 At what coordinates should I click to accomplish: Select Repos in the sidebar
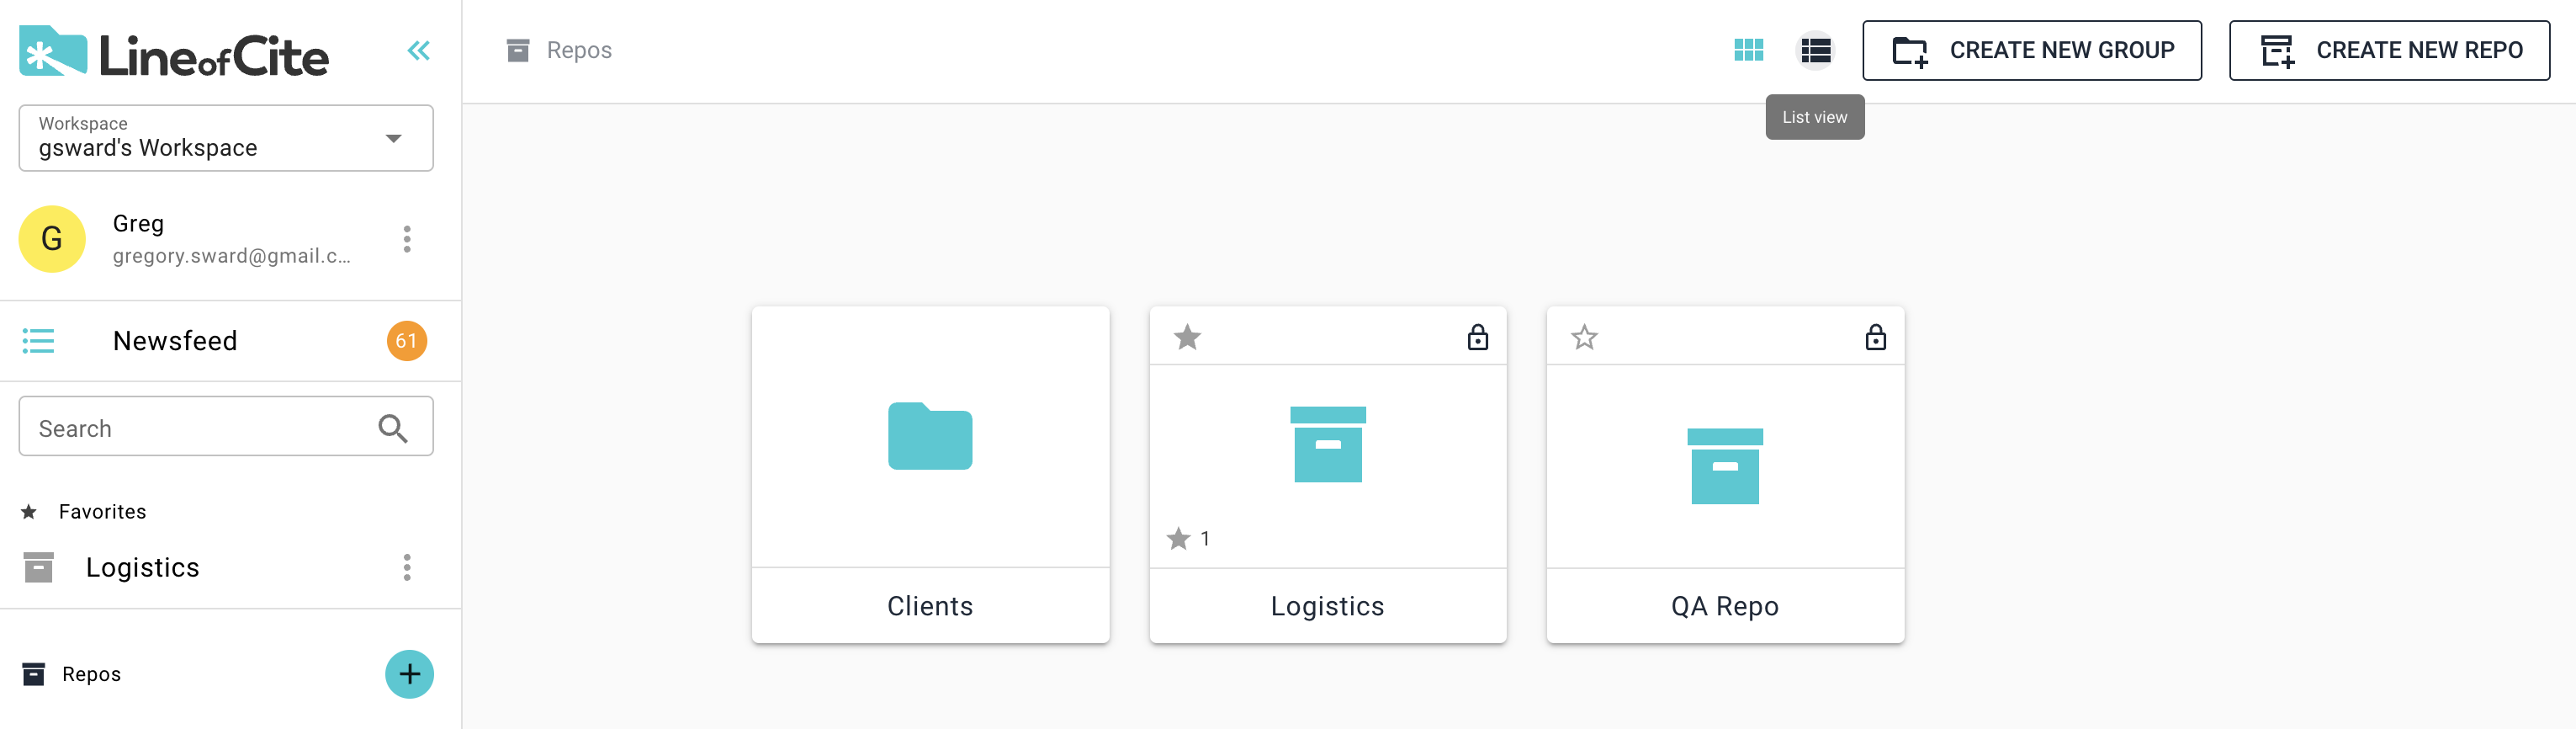pyautogui.click(x=91, y=674)
